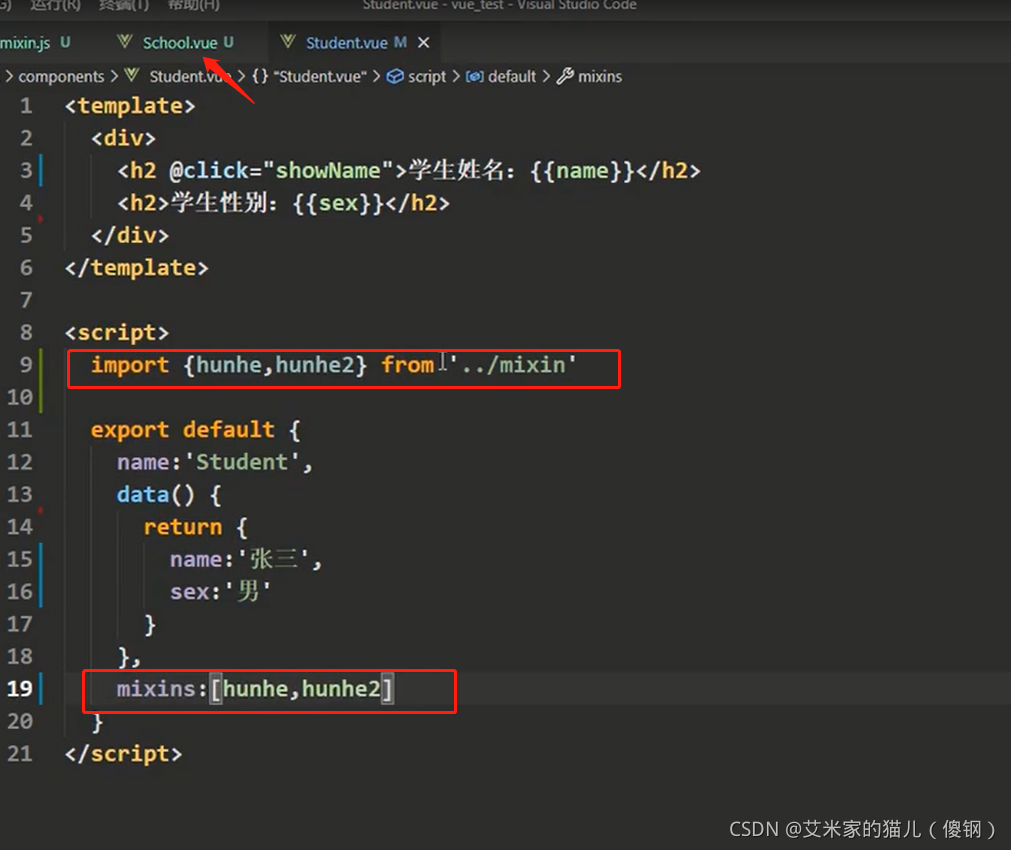The width and height of the screenshot is (1011, 850).
Task: Click the U git status on mixin.js tab
Action: 65,42
